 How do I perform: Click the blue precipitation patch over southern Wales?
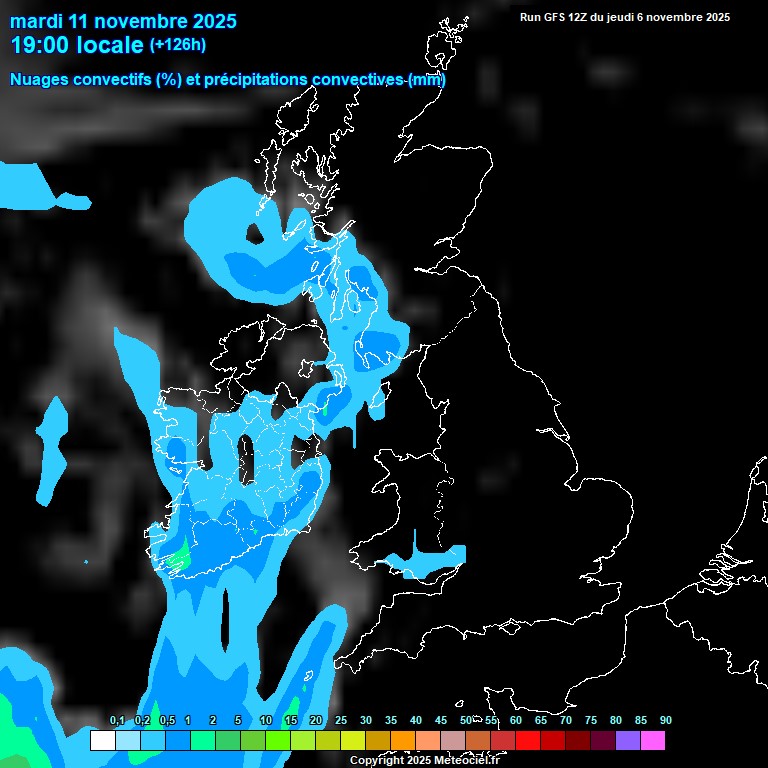430,560
